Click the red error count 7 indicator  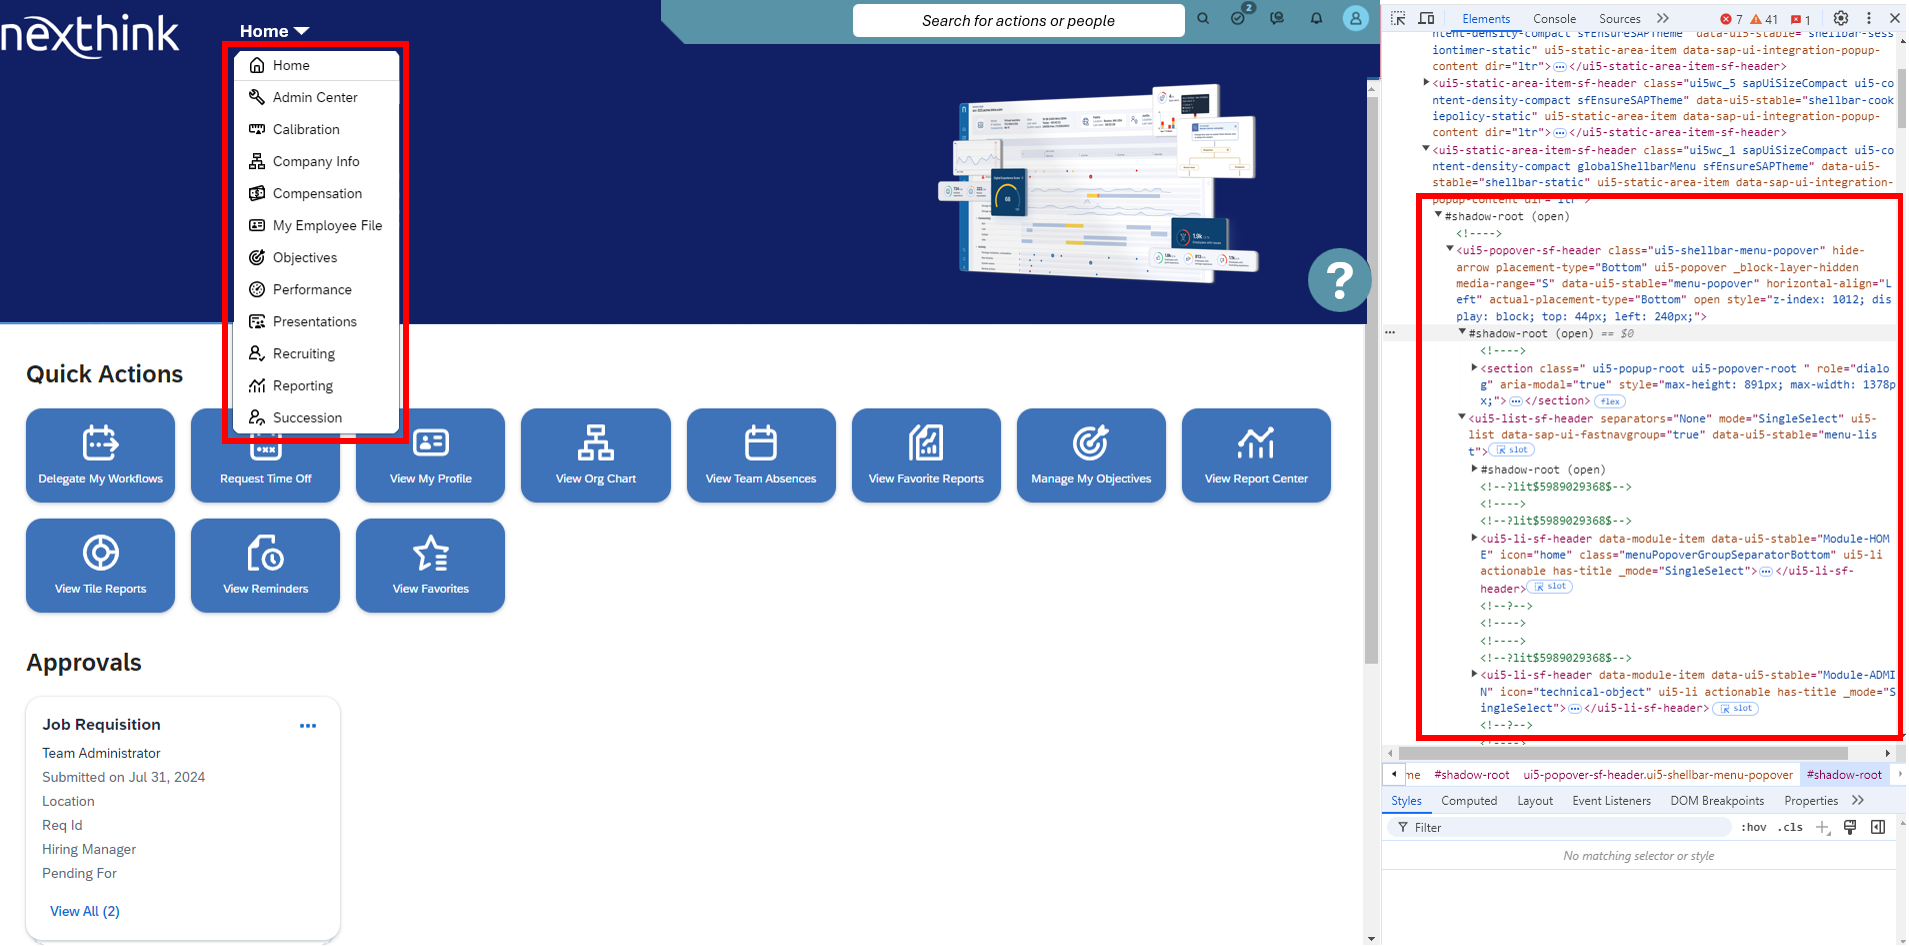point(1731,19)
